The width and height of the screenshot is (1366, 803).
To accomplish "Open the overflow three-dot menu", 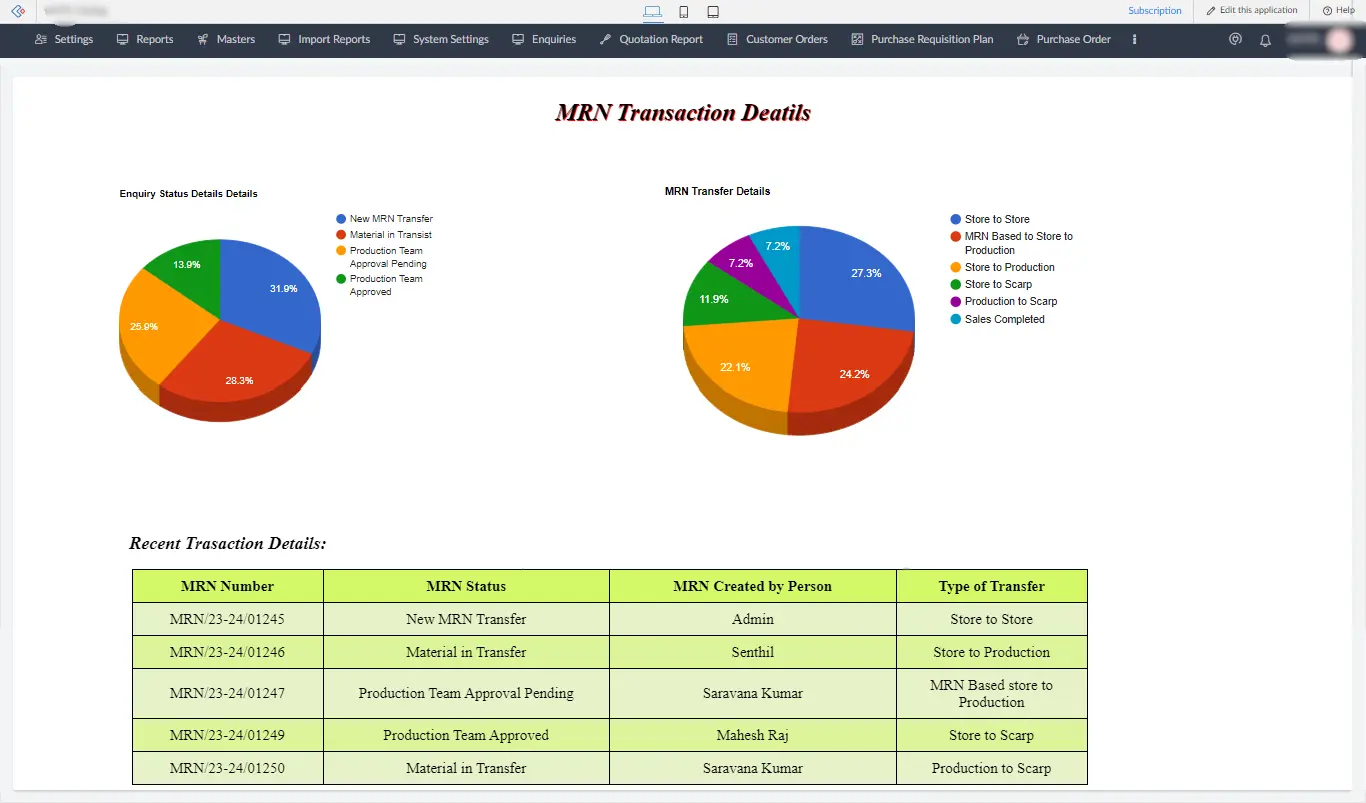I will coord(1133,39).
